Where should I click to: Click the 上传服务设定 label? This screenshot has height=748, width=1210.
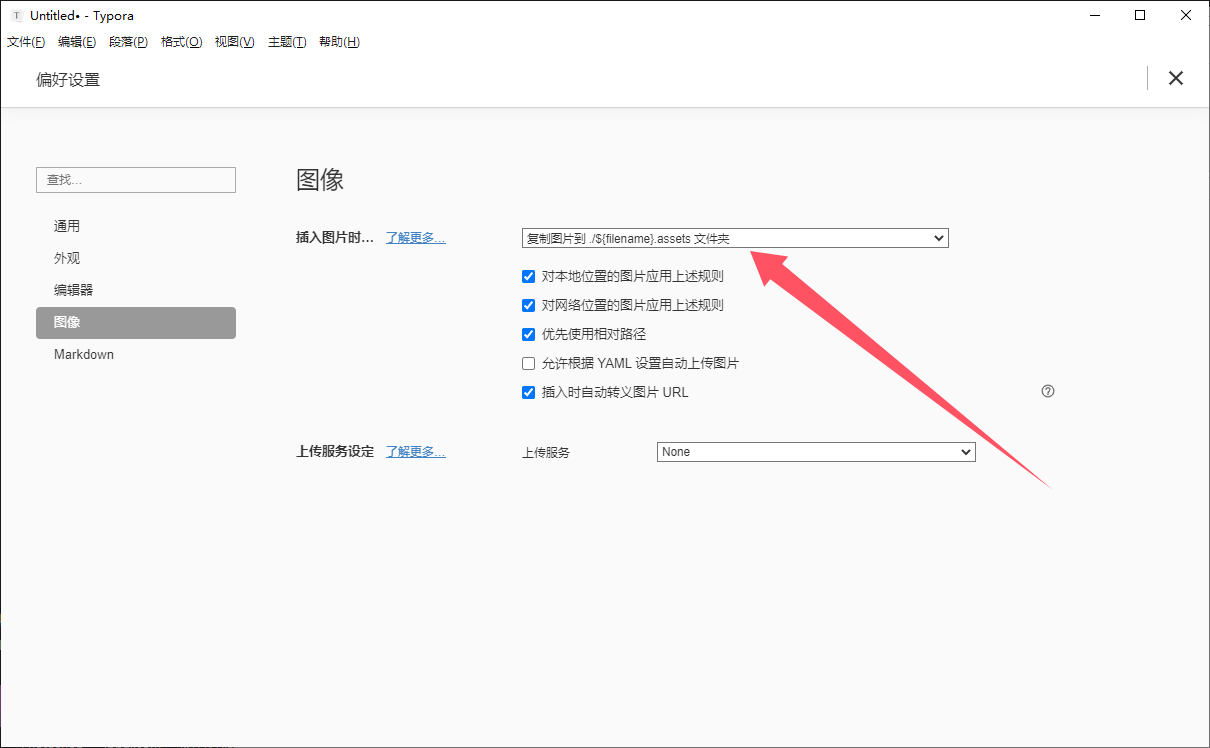[x=335, y=451]
